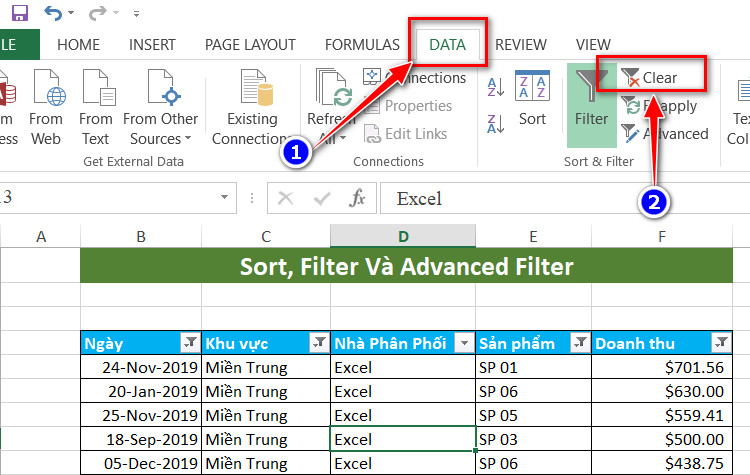Select the SP 05 product cell
750x475 pixels.
click(x=533, y=415)
